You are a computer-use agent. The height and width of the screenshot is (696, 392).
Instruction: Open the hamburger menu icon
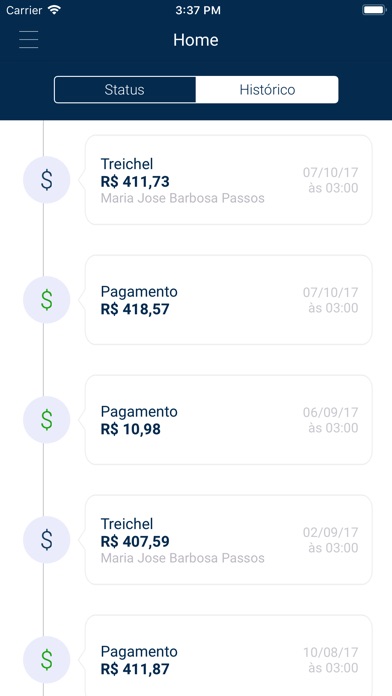[29, 40]
